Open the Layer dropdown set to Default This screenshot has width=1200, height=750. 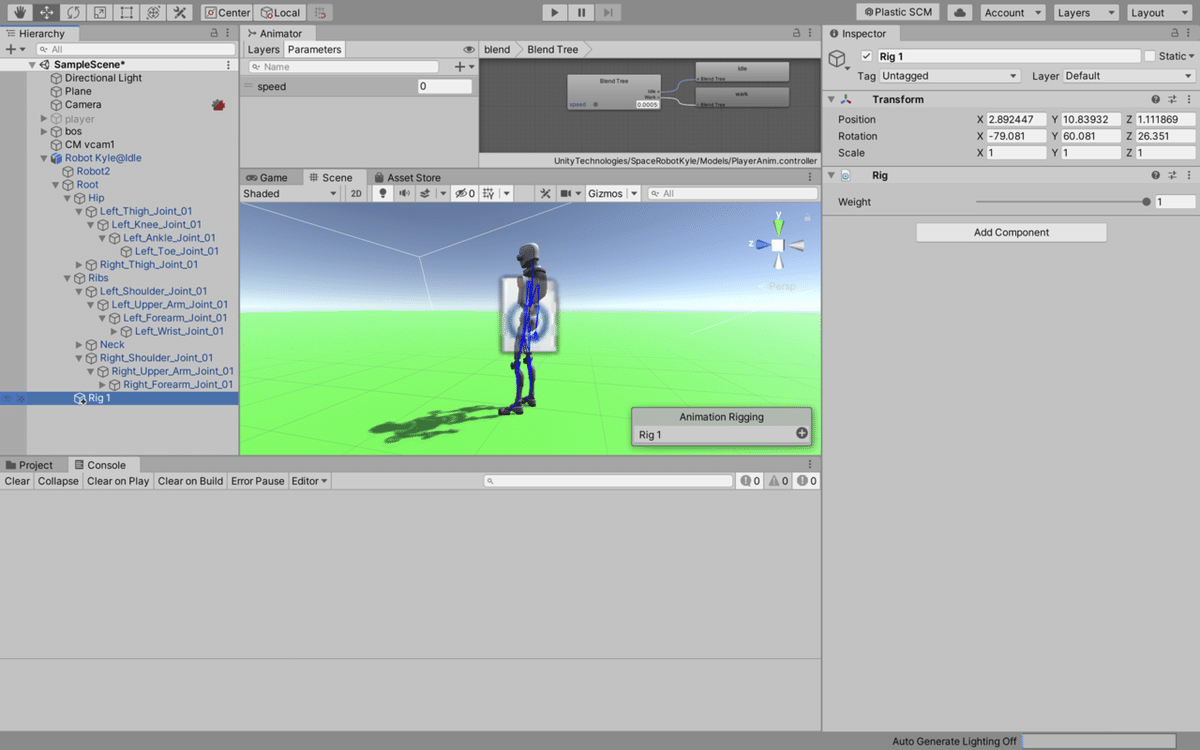[1128, 75]
